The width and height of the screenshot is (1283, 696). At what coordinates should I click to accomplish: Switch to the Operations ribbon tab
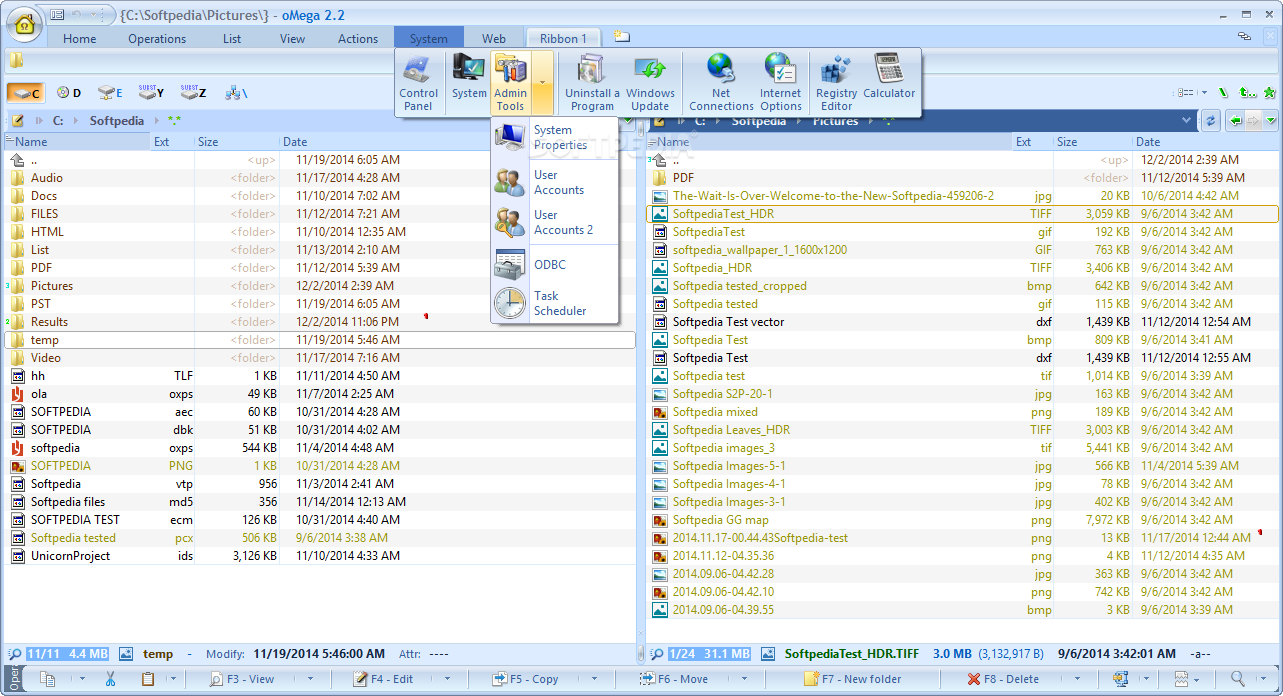[157, 39]
